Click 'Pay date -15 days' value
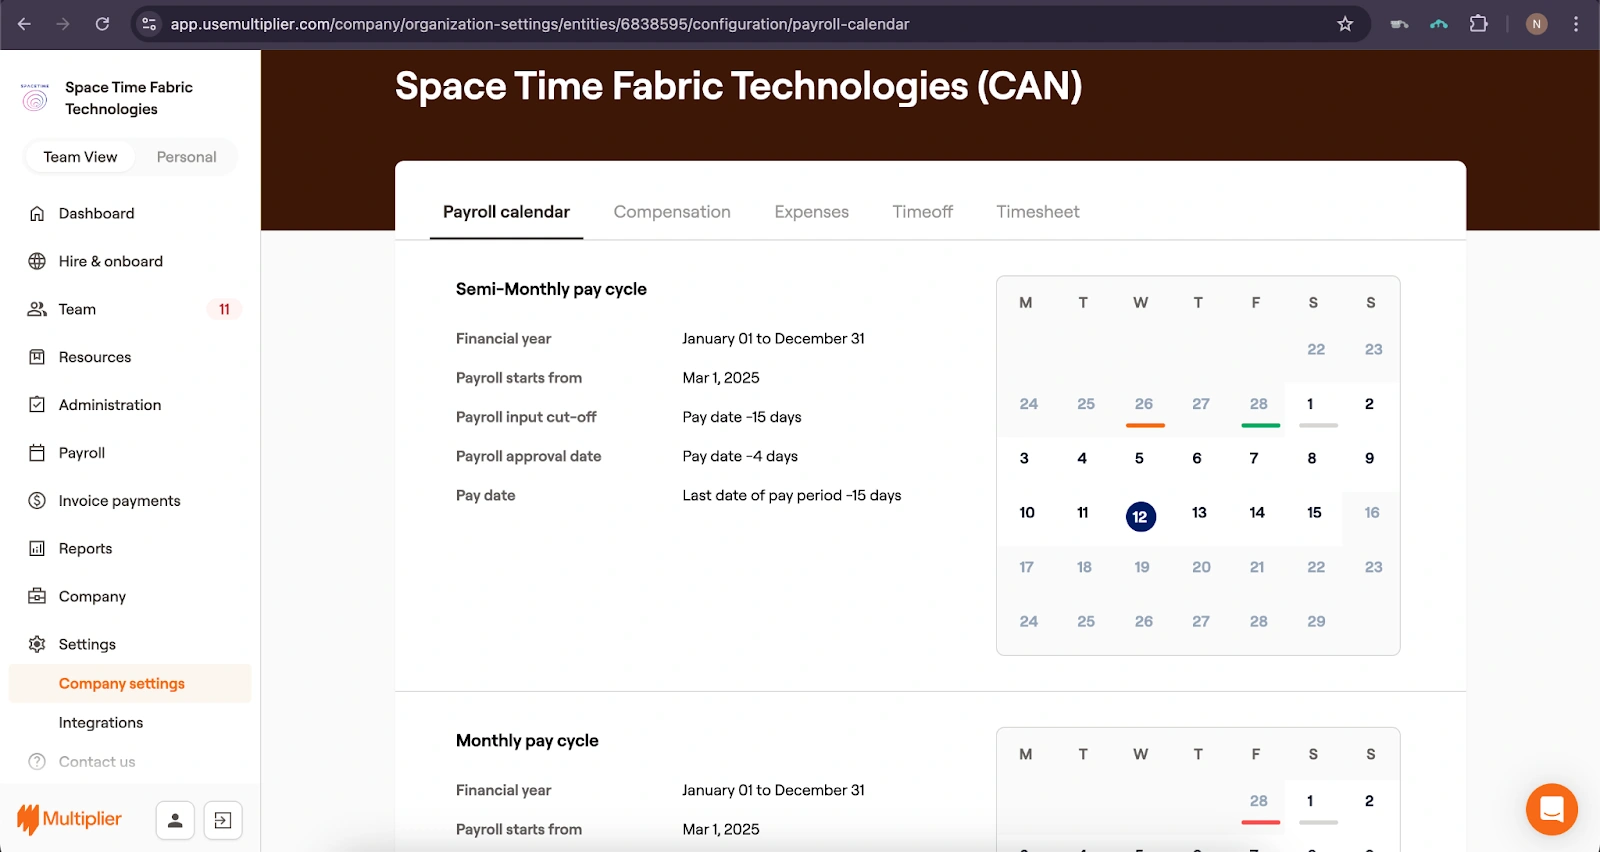The image size is (1600, 852). point(742,417)
